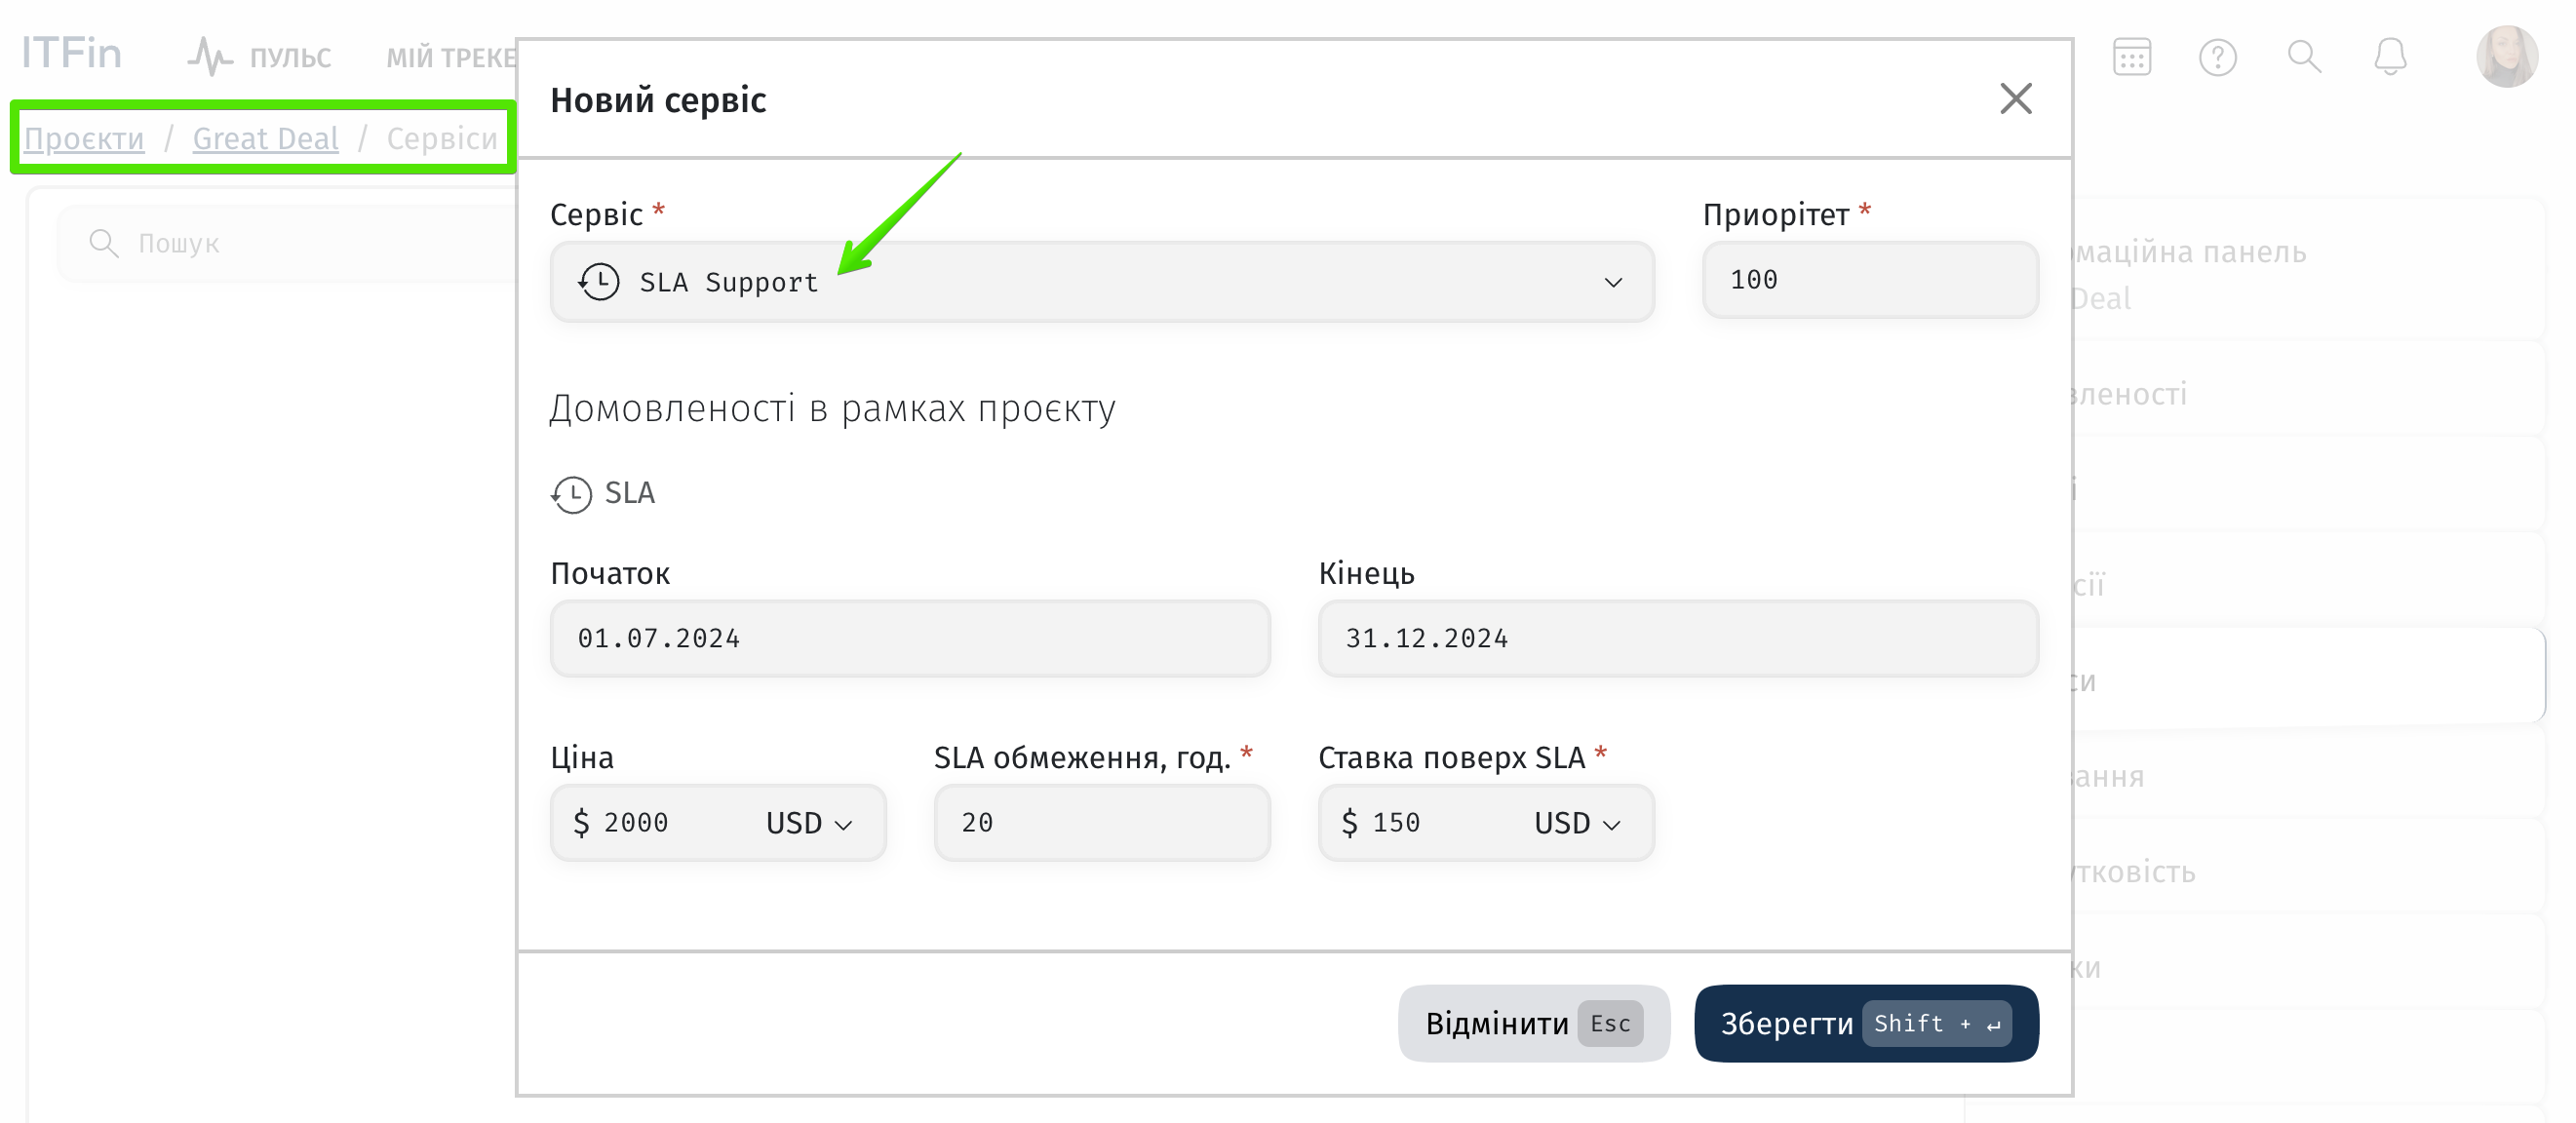
Task: Open the Ставка поверх SLA USD dropdown
Action: coord(1577,822)
